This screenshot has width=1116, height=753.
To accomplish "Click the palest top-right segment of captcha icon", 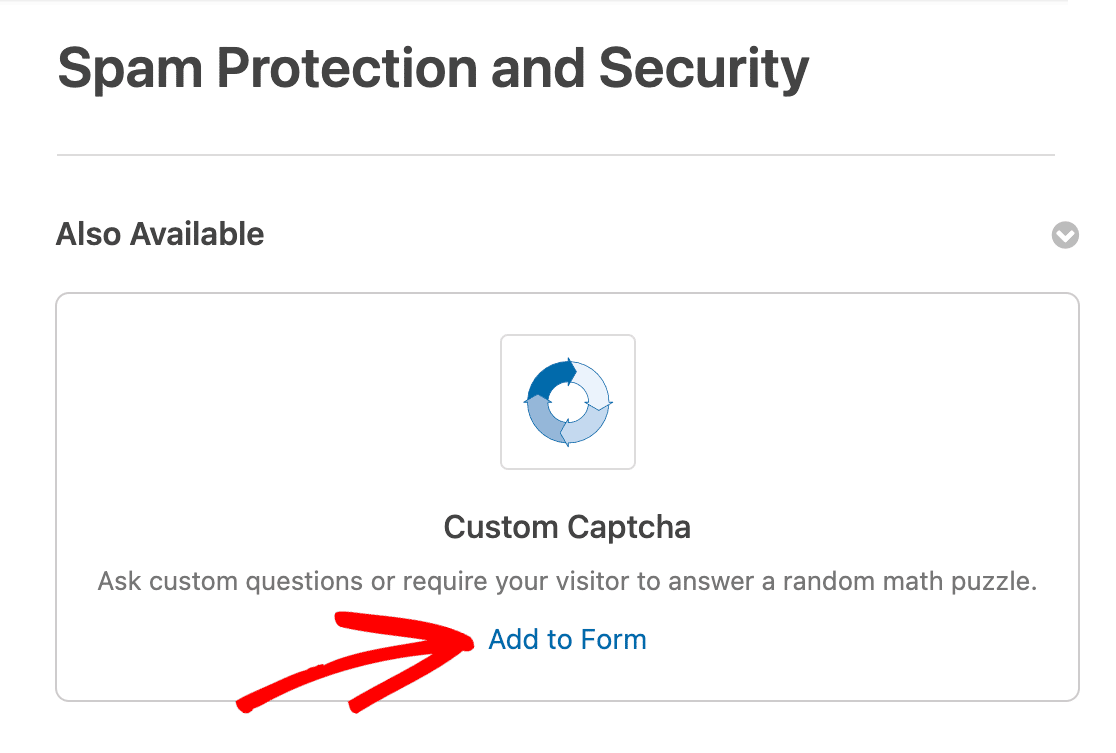I will tap(594, 385).
